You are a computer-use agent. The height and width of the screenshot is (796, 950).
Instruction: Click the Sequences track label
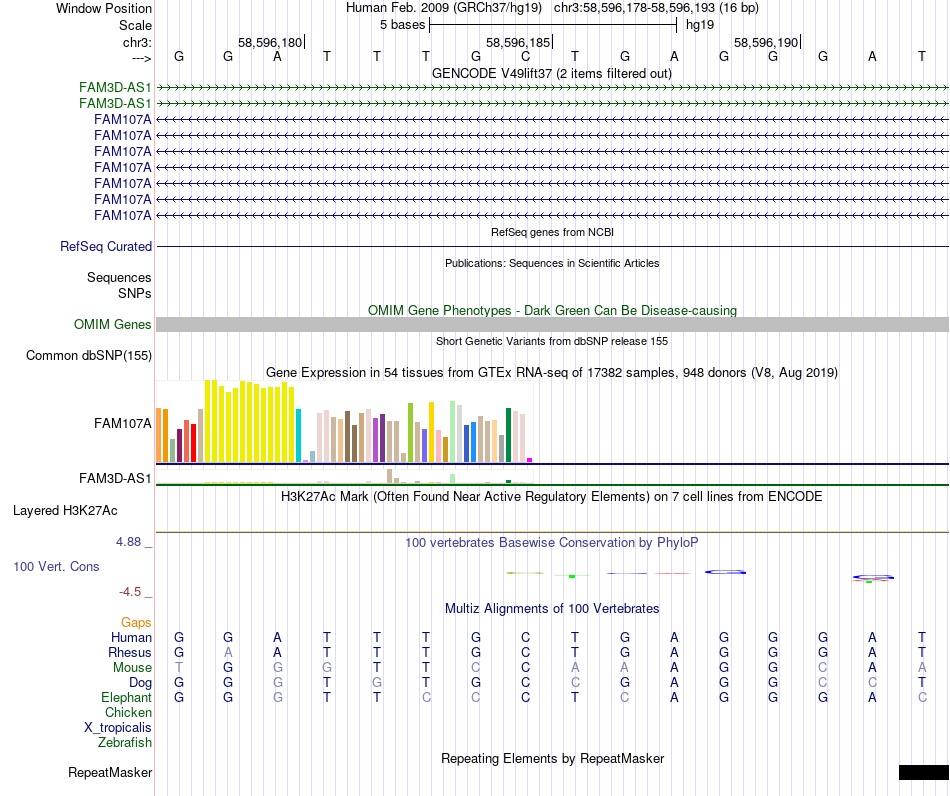(119, 277)
